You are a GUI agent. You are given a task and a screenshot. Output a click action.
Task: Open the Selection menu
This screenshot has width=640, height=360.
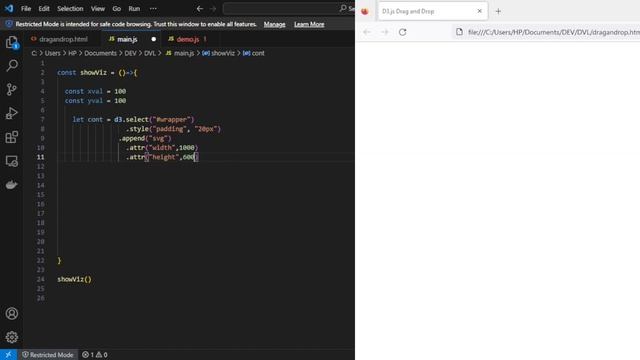pyautogui.click(x=70, y=9)
